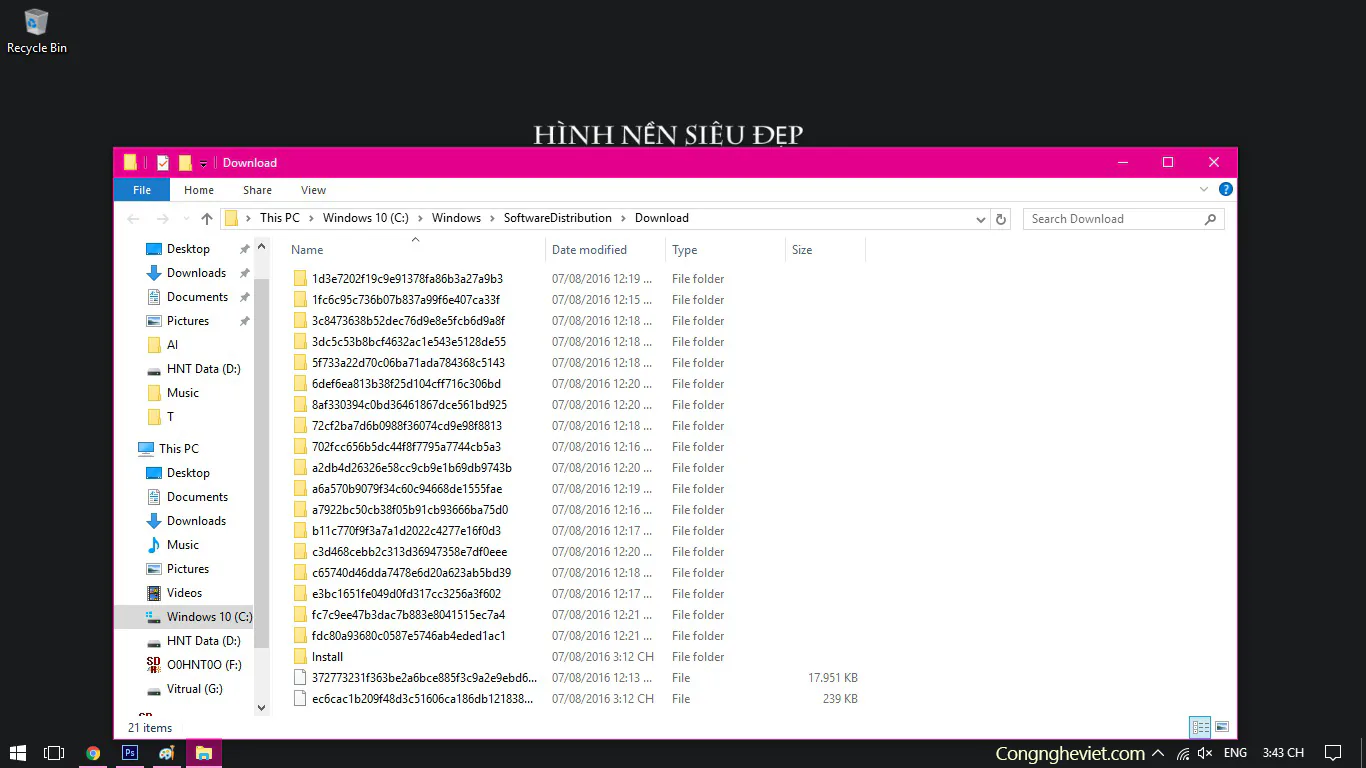
Task: Open the File menu tab
Action: click(142, 190)
